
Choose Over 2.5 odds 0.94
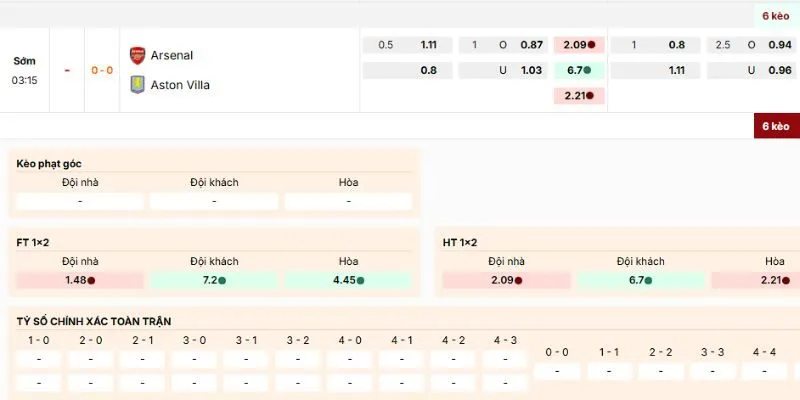(x=779, y=45)
